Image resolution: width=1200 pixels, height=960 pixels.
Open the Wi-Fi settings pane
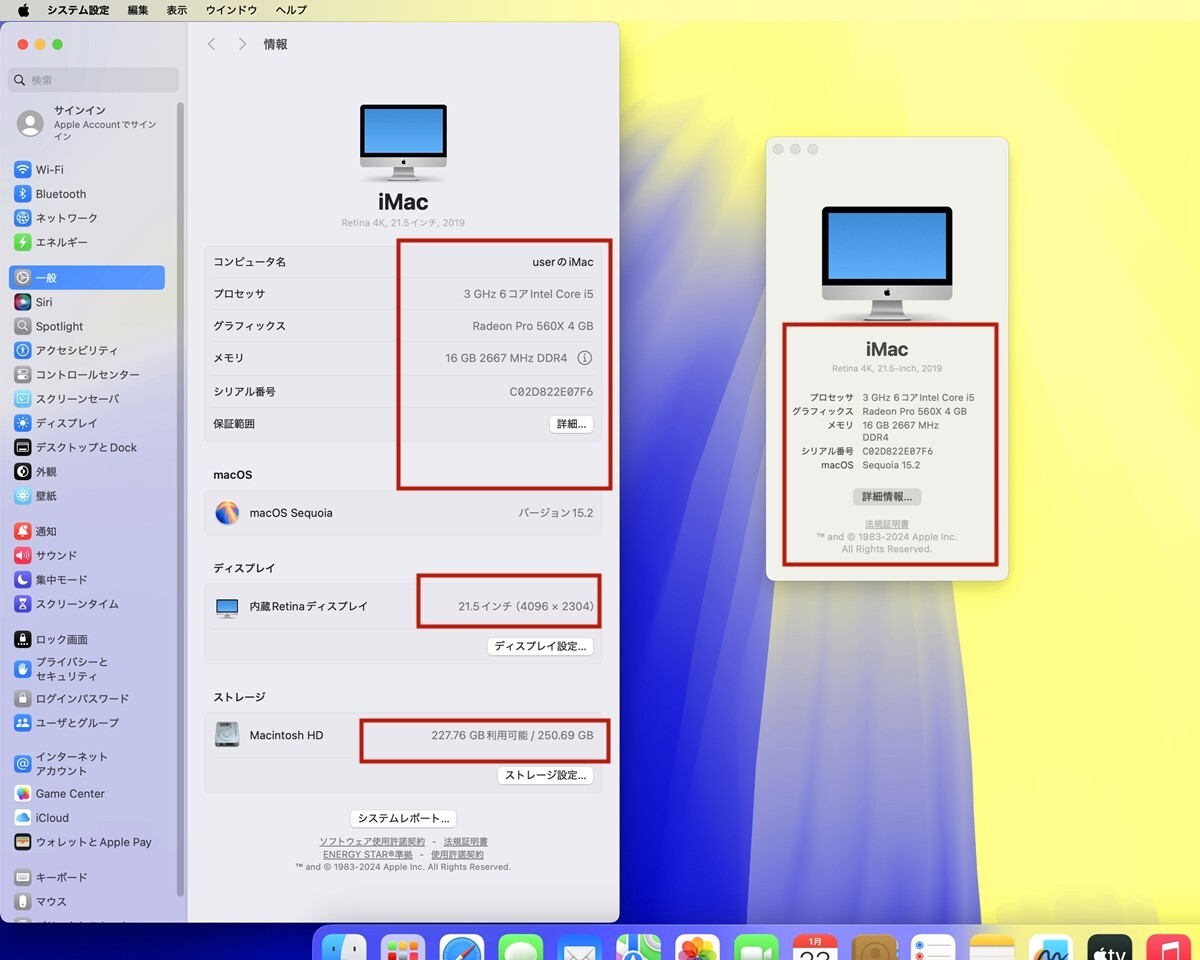[87, 170]
